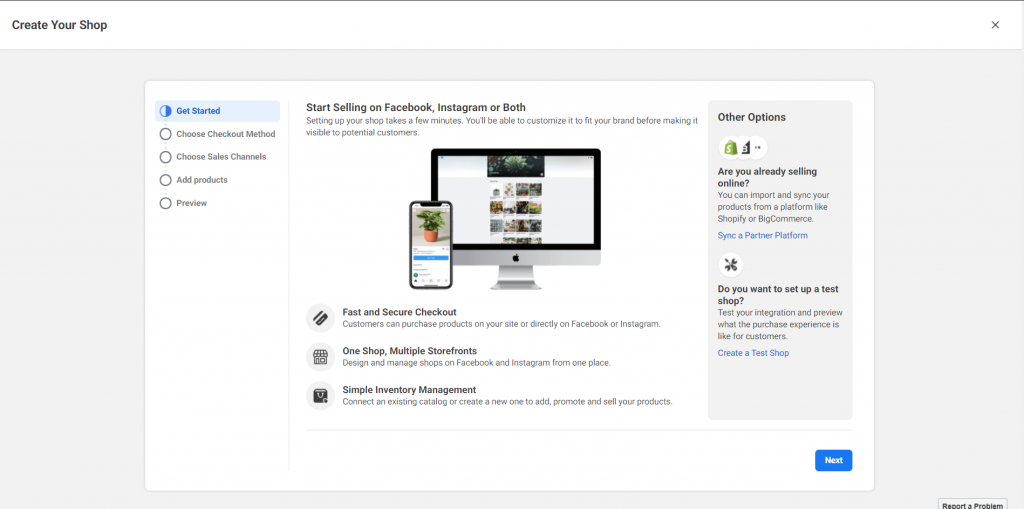Click the Simple Inventory Management bag icon

coord(320,395)
